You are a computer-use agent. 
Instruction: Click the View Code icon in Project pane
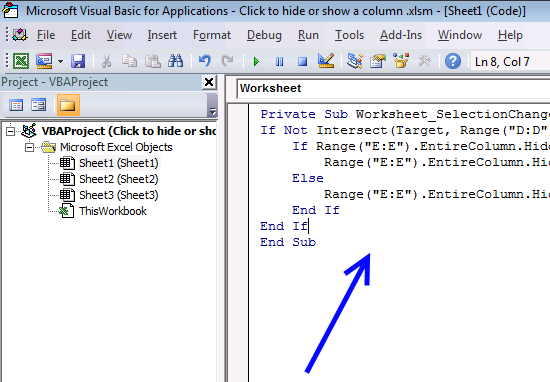pos(16,105)
